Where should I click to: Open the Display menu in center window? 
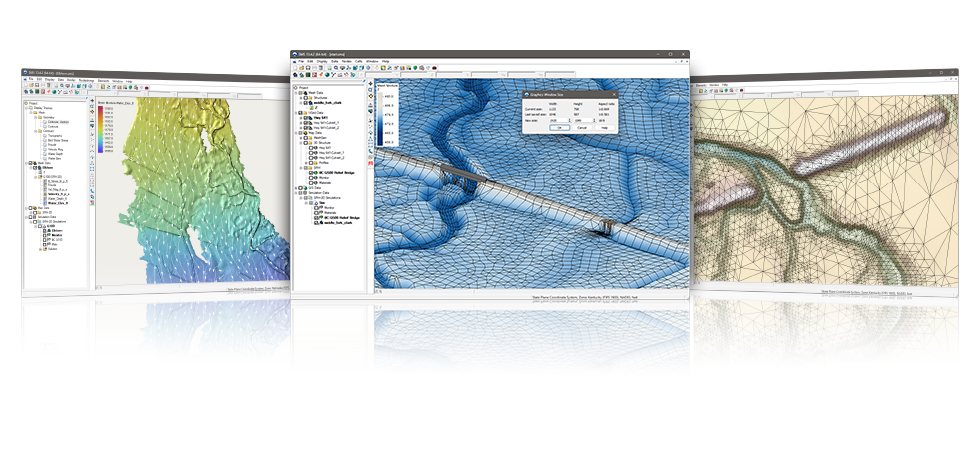[x=322, y=61]
